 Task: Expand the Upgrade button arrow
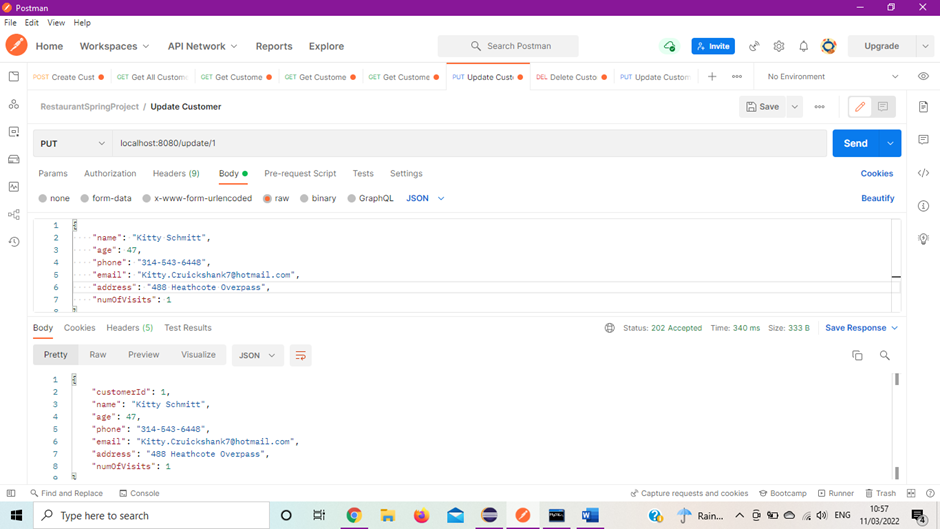(925, 46)
